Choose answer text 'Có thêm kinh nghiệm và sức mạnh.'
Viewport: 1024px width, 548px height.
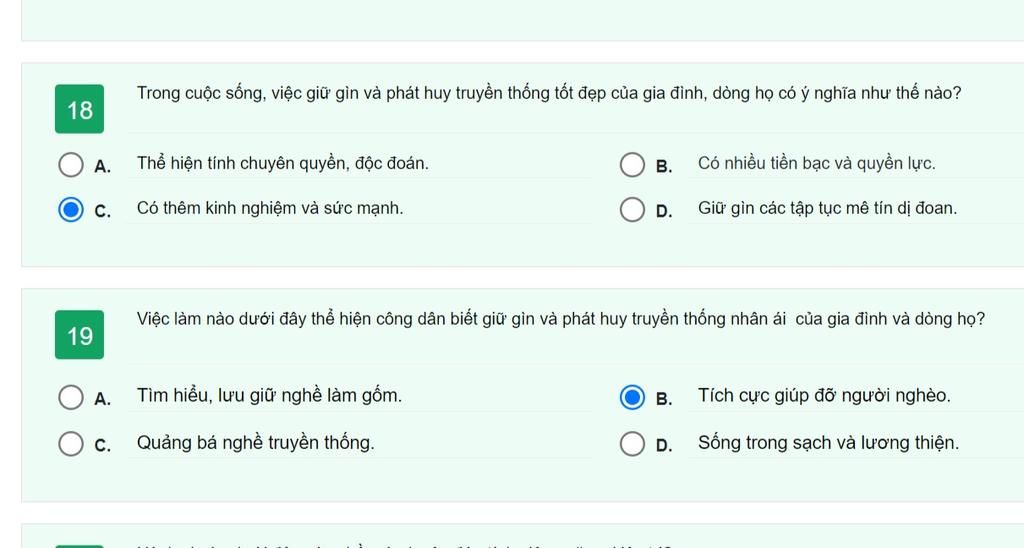point(270,208)
